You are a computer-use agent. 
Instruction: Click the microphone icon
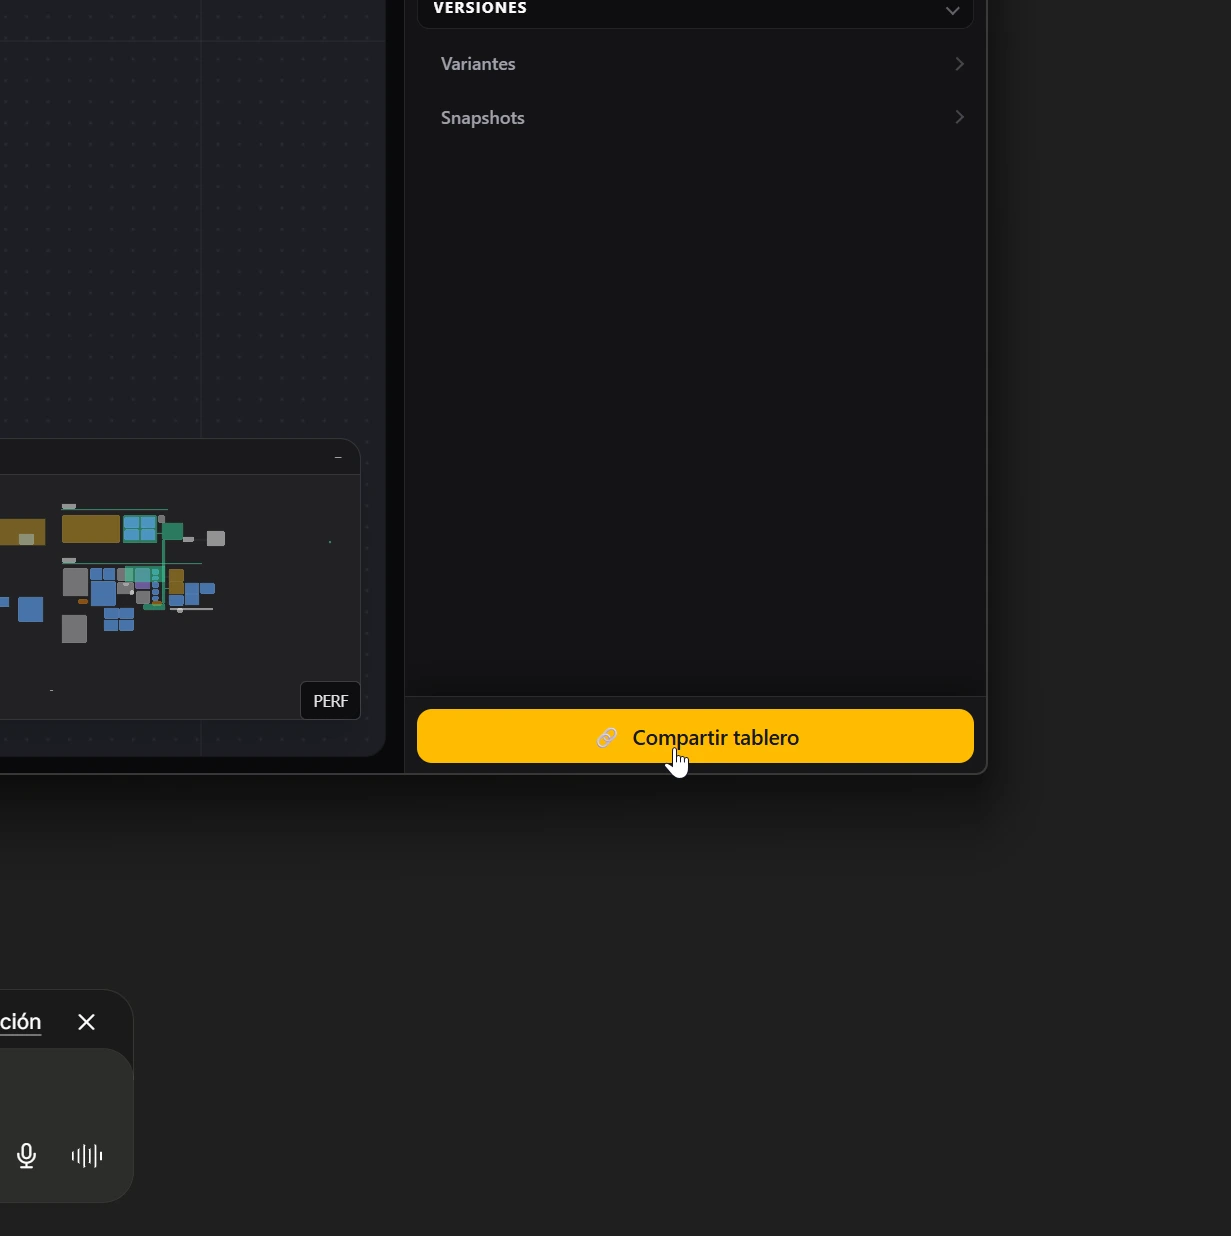click(x=27, y=1156)
